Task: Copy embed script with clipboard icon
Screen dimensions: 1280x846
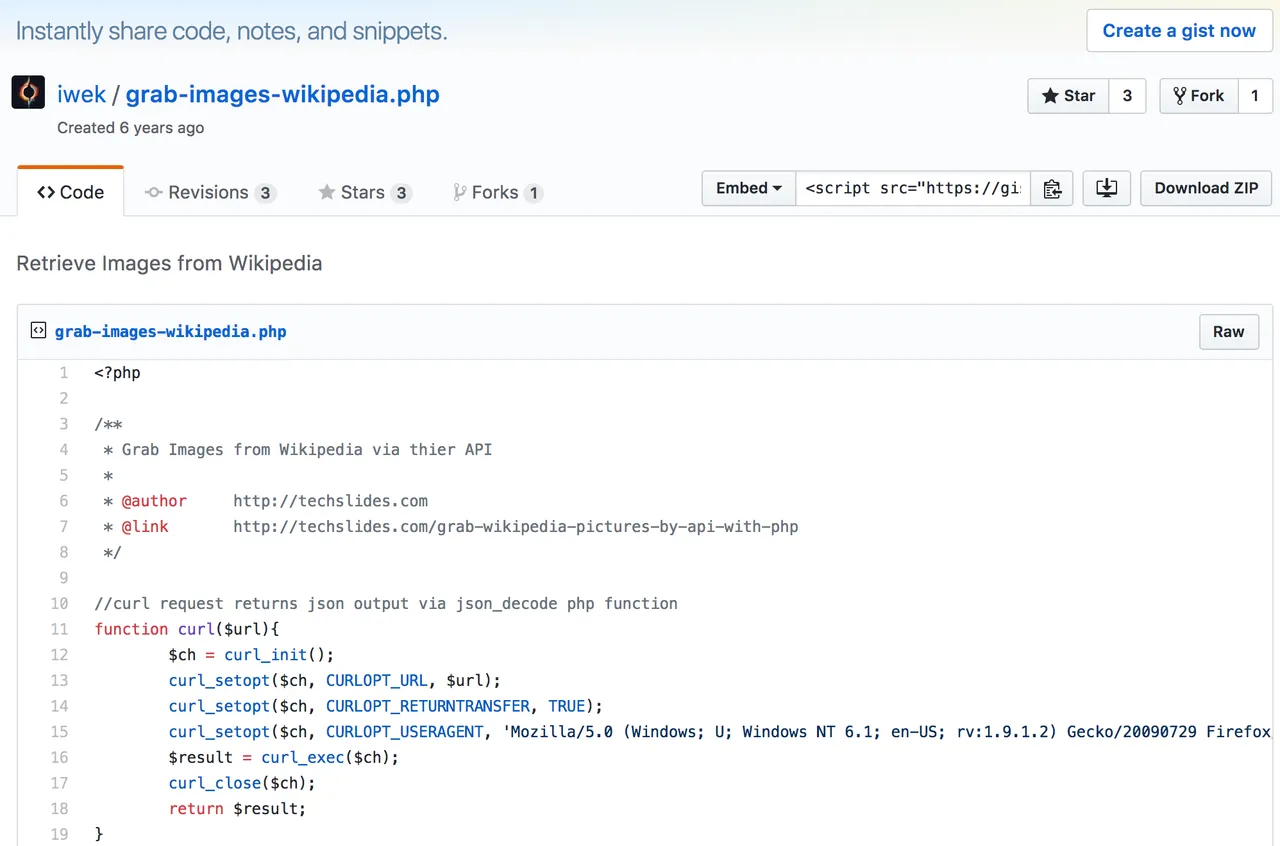Action: pos(1051,188)
